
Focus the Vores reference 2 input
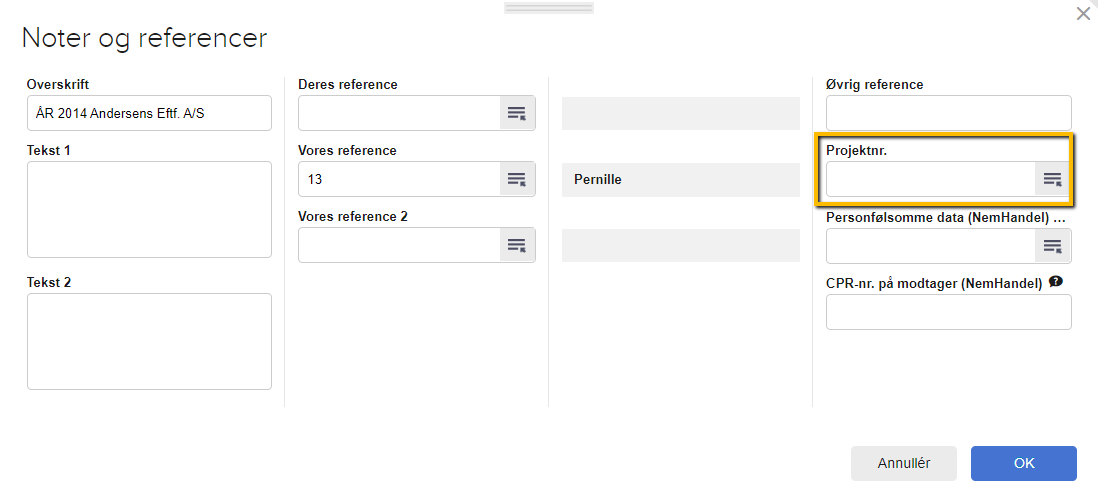click(399, 245)
